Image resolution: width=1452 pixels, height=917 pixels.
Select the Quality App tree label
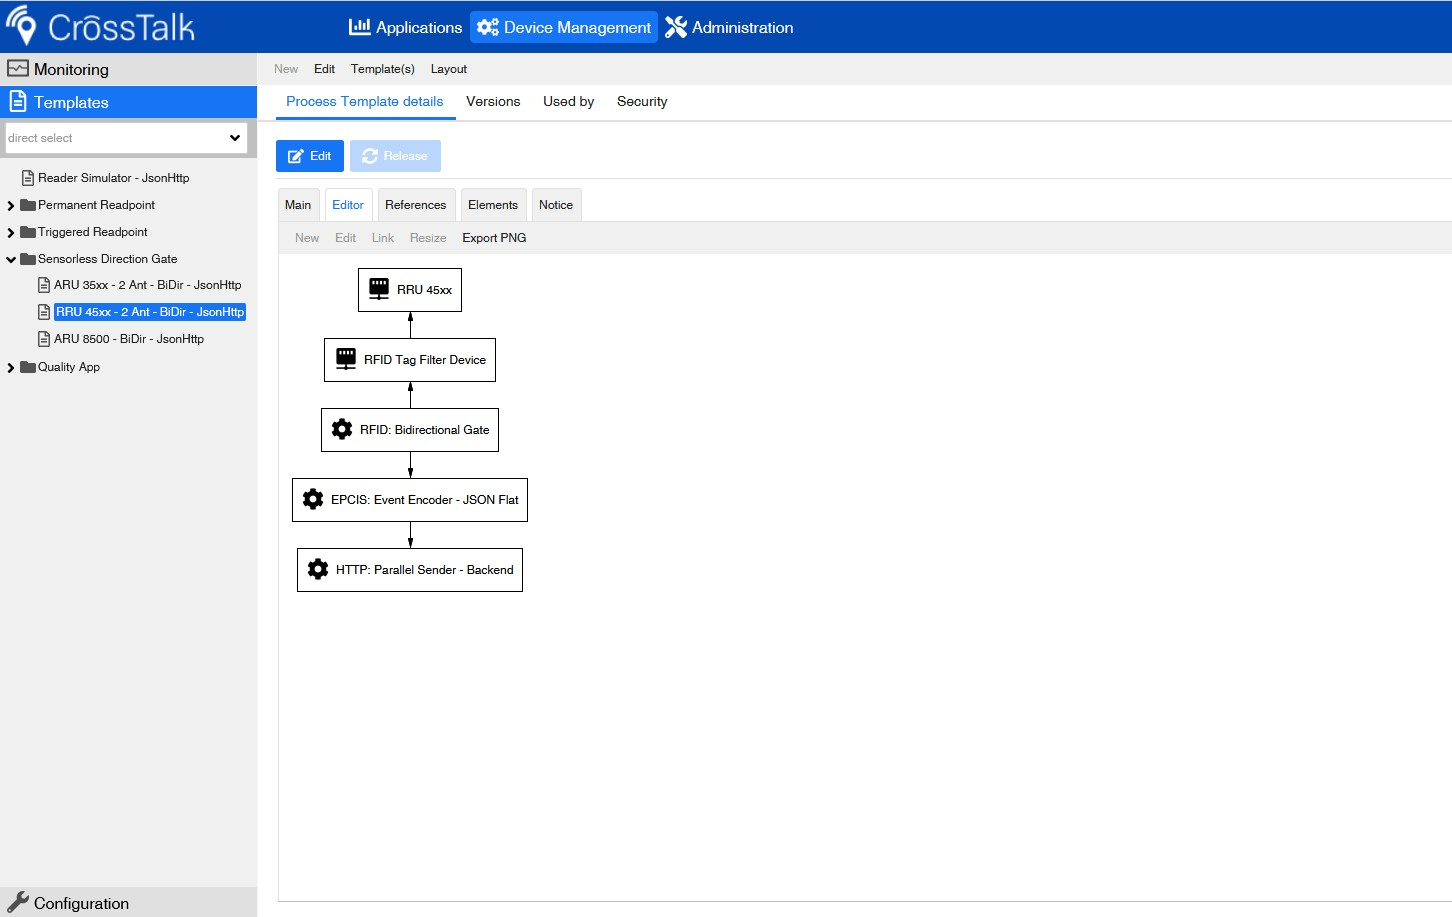(x=69, y=367)
